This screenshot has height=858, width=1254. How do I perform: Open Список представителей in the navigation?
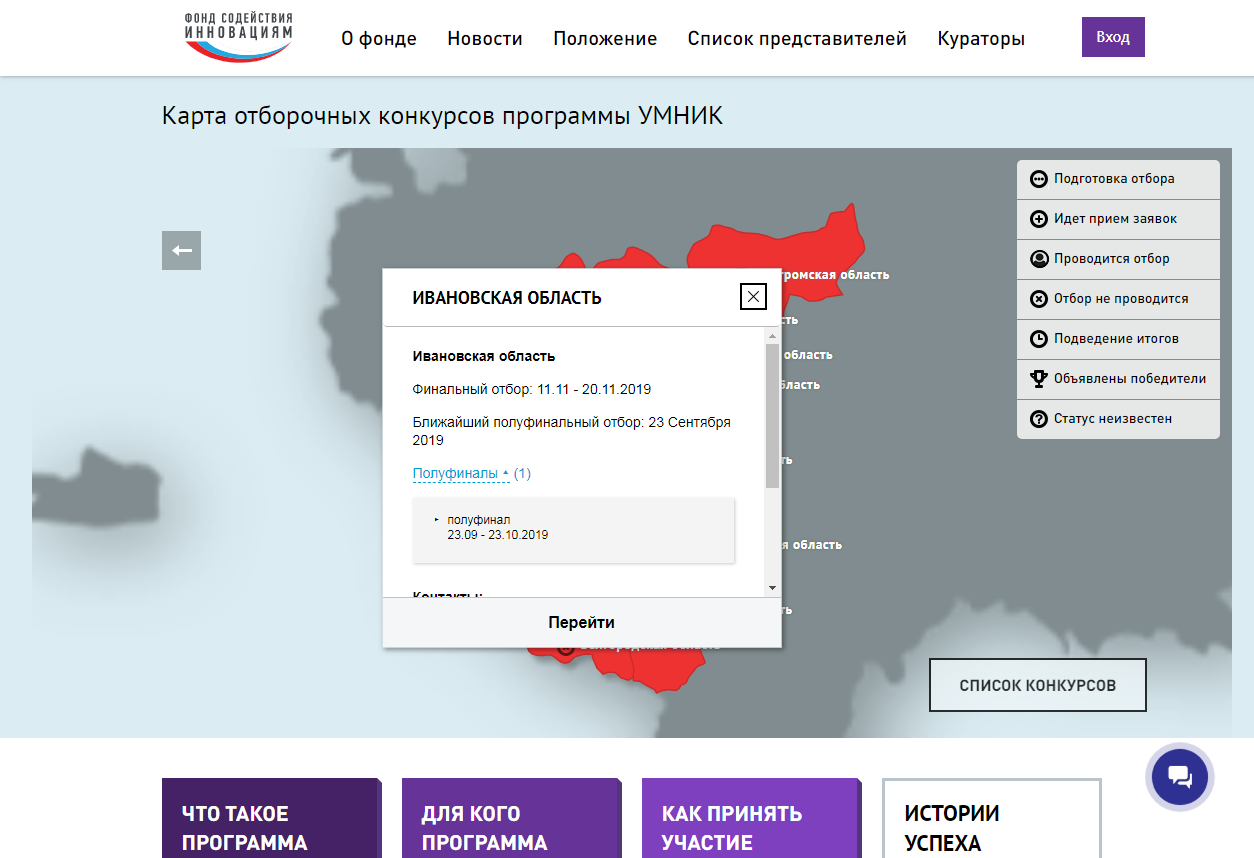click(797, 39)
